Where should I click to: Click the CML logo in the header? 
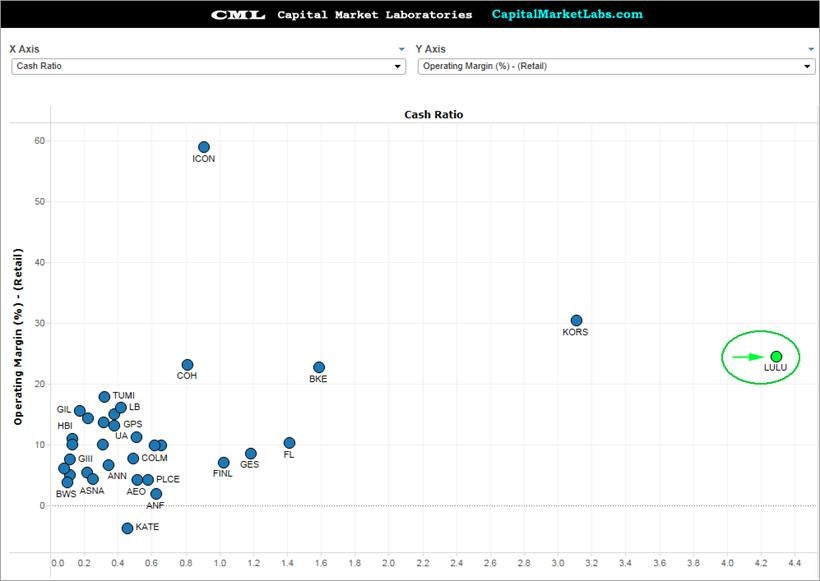pyautogui.click(x=238, y=15)
